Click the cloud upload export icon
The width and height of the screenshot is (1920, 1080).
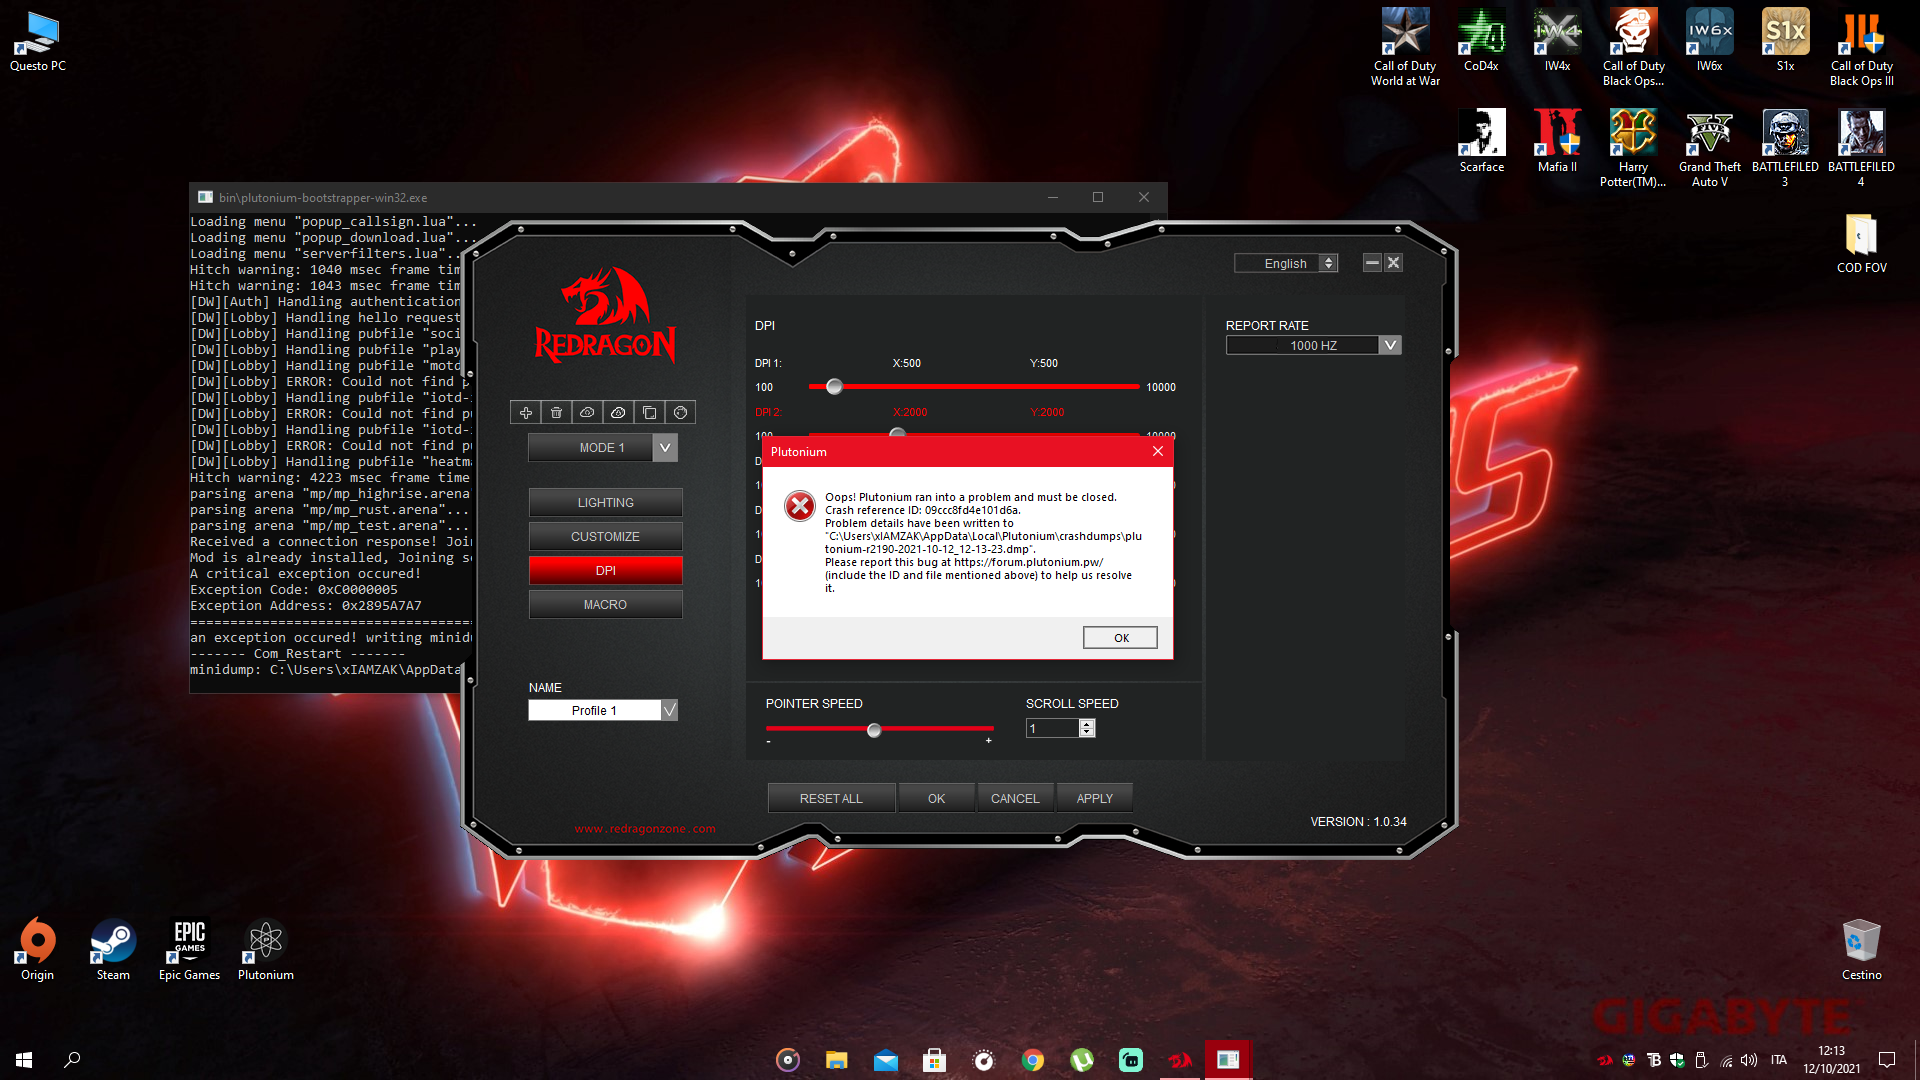point(588,413)
